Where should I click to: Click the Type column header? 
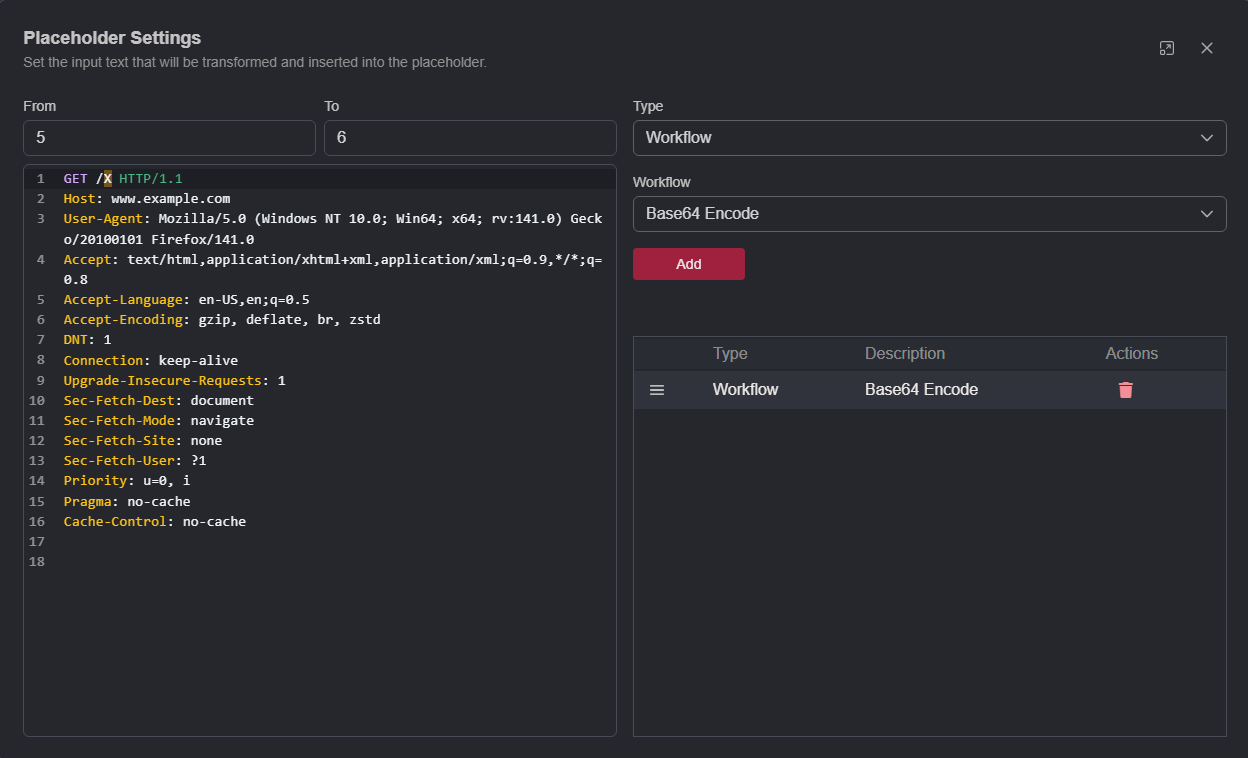(730, 353)
